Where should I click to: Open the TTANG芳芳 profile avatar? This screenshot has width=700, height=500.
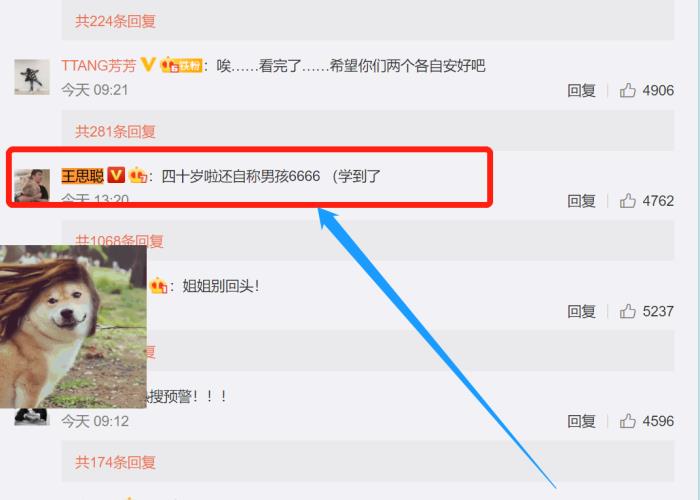coord(32,77)
